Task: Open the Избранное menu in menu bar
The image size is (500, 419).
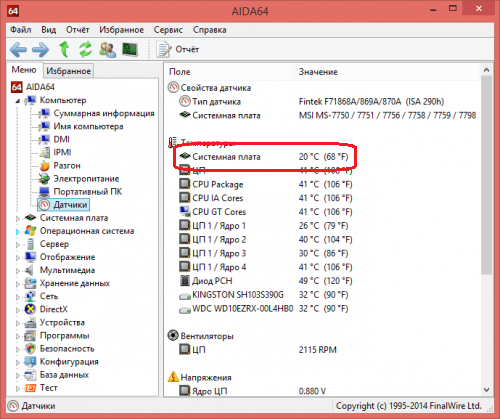Action: pyautogui.click(x=122, y=30)
